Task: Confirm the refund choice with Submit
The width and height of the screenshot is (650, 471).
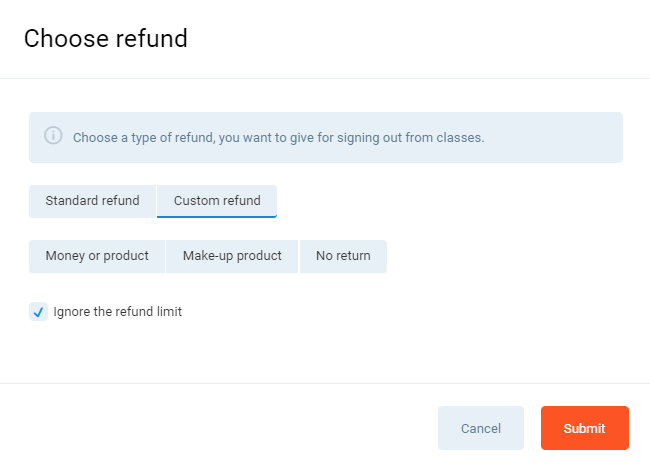Action: point(584,428)
